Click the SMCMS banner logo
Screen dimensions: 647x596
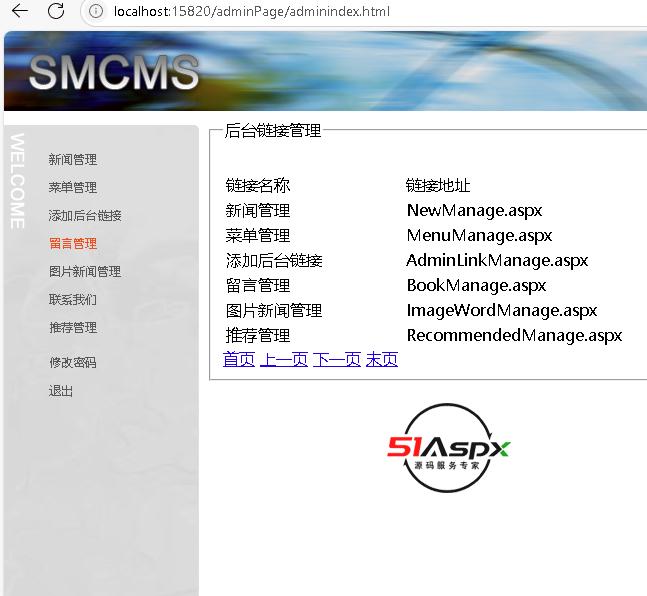[x=114, y=73]
